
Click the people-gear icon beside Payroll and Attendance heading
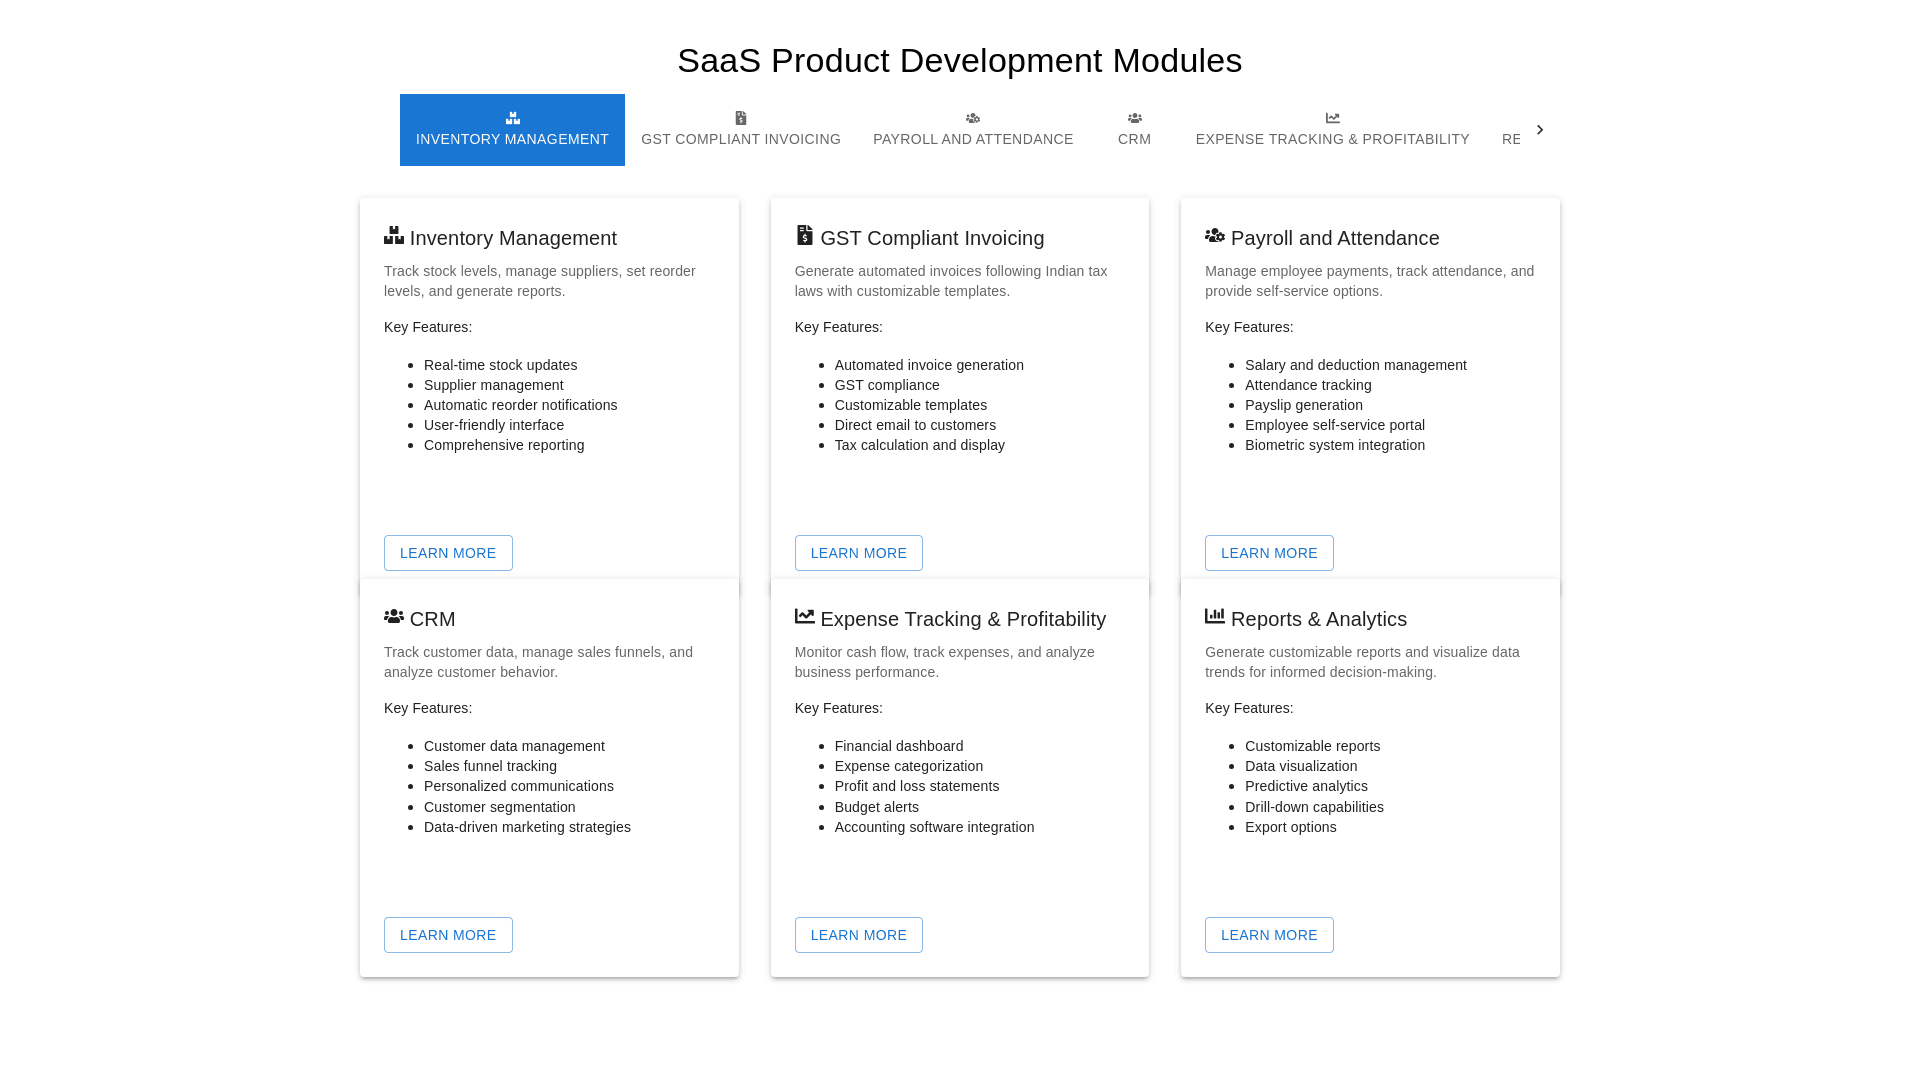1215,236
